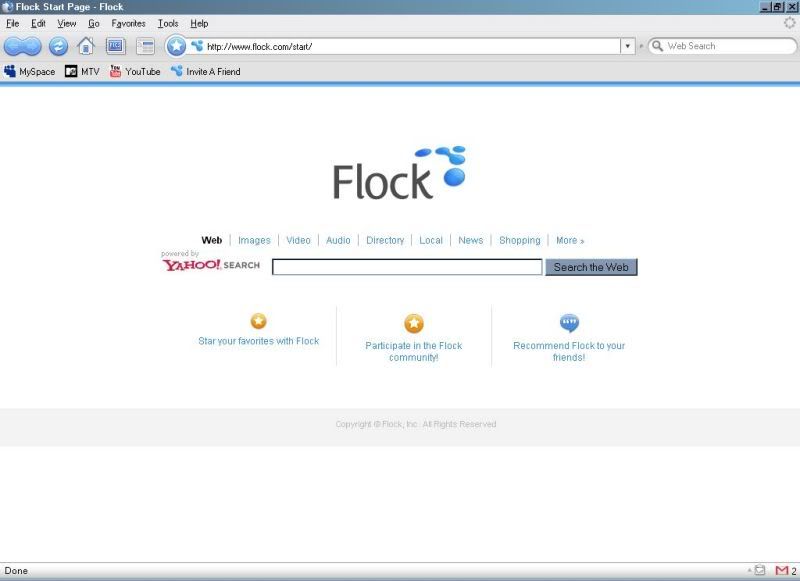Image resolution: width=800 pixels, height=581 pixels.
Task: Click the Home icon in the toolbar
Action: coord(86,46)
